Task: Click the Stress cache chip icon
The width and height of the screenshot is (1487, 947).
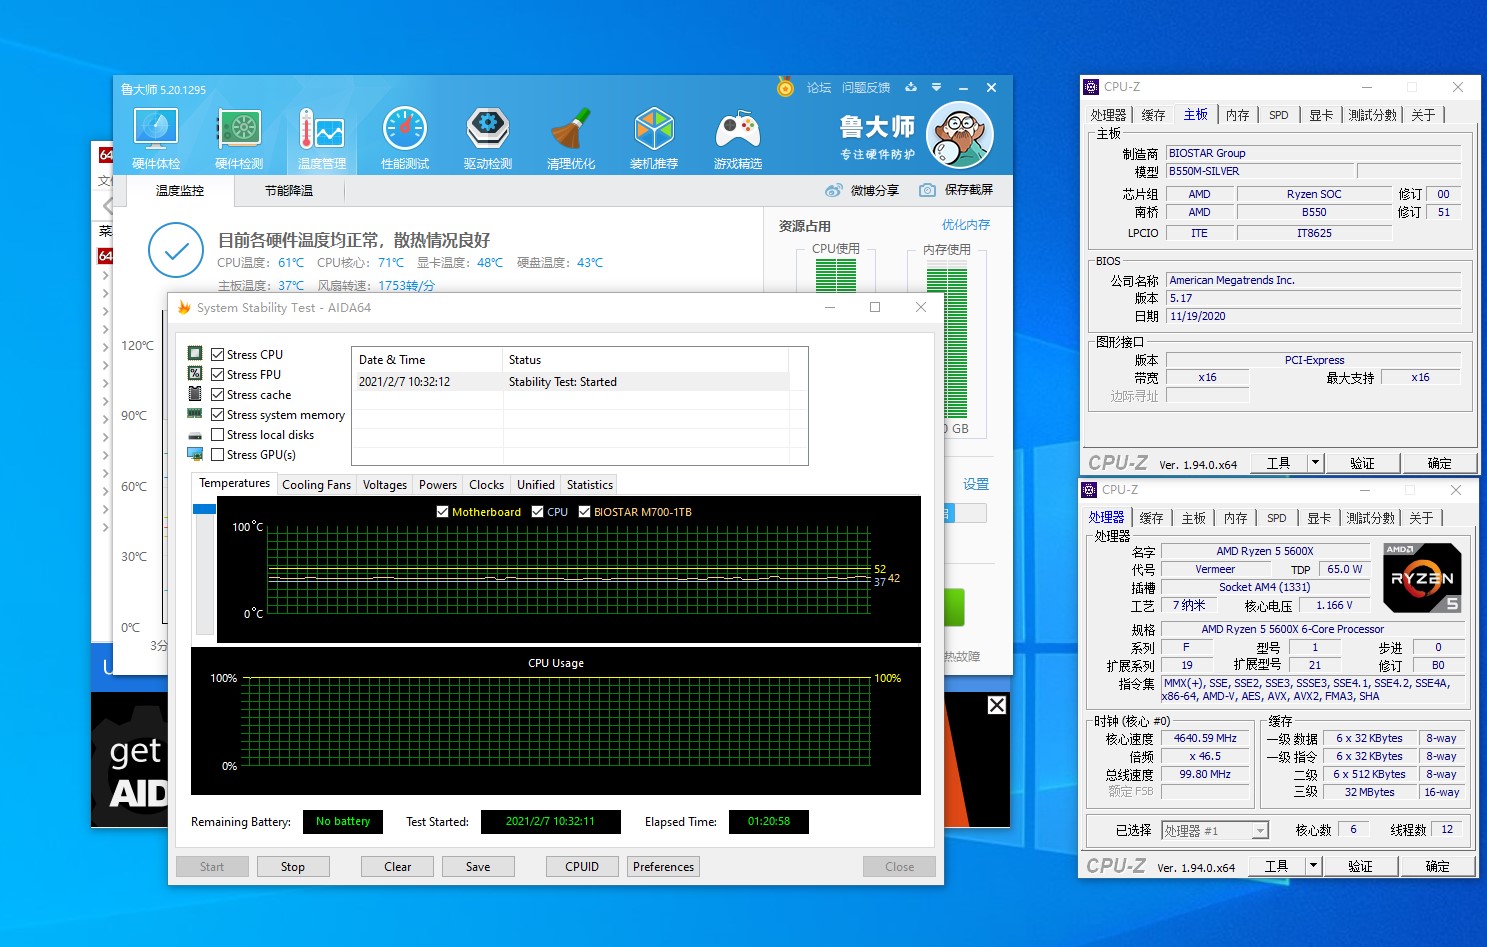Action: [195, 393]
